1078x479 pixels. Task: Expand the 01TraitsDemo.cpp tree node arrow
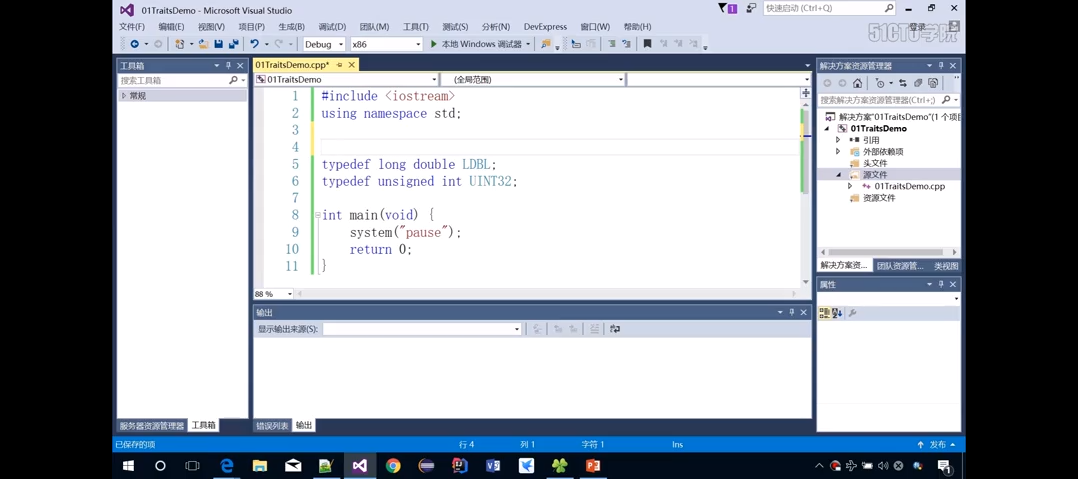tap(850, 186)
